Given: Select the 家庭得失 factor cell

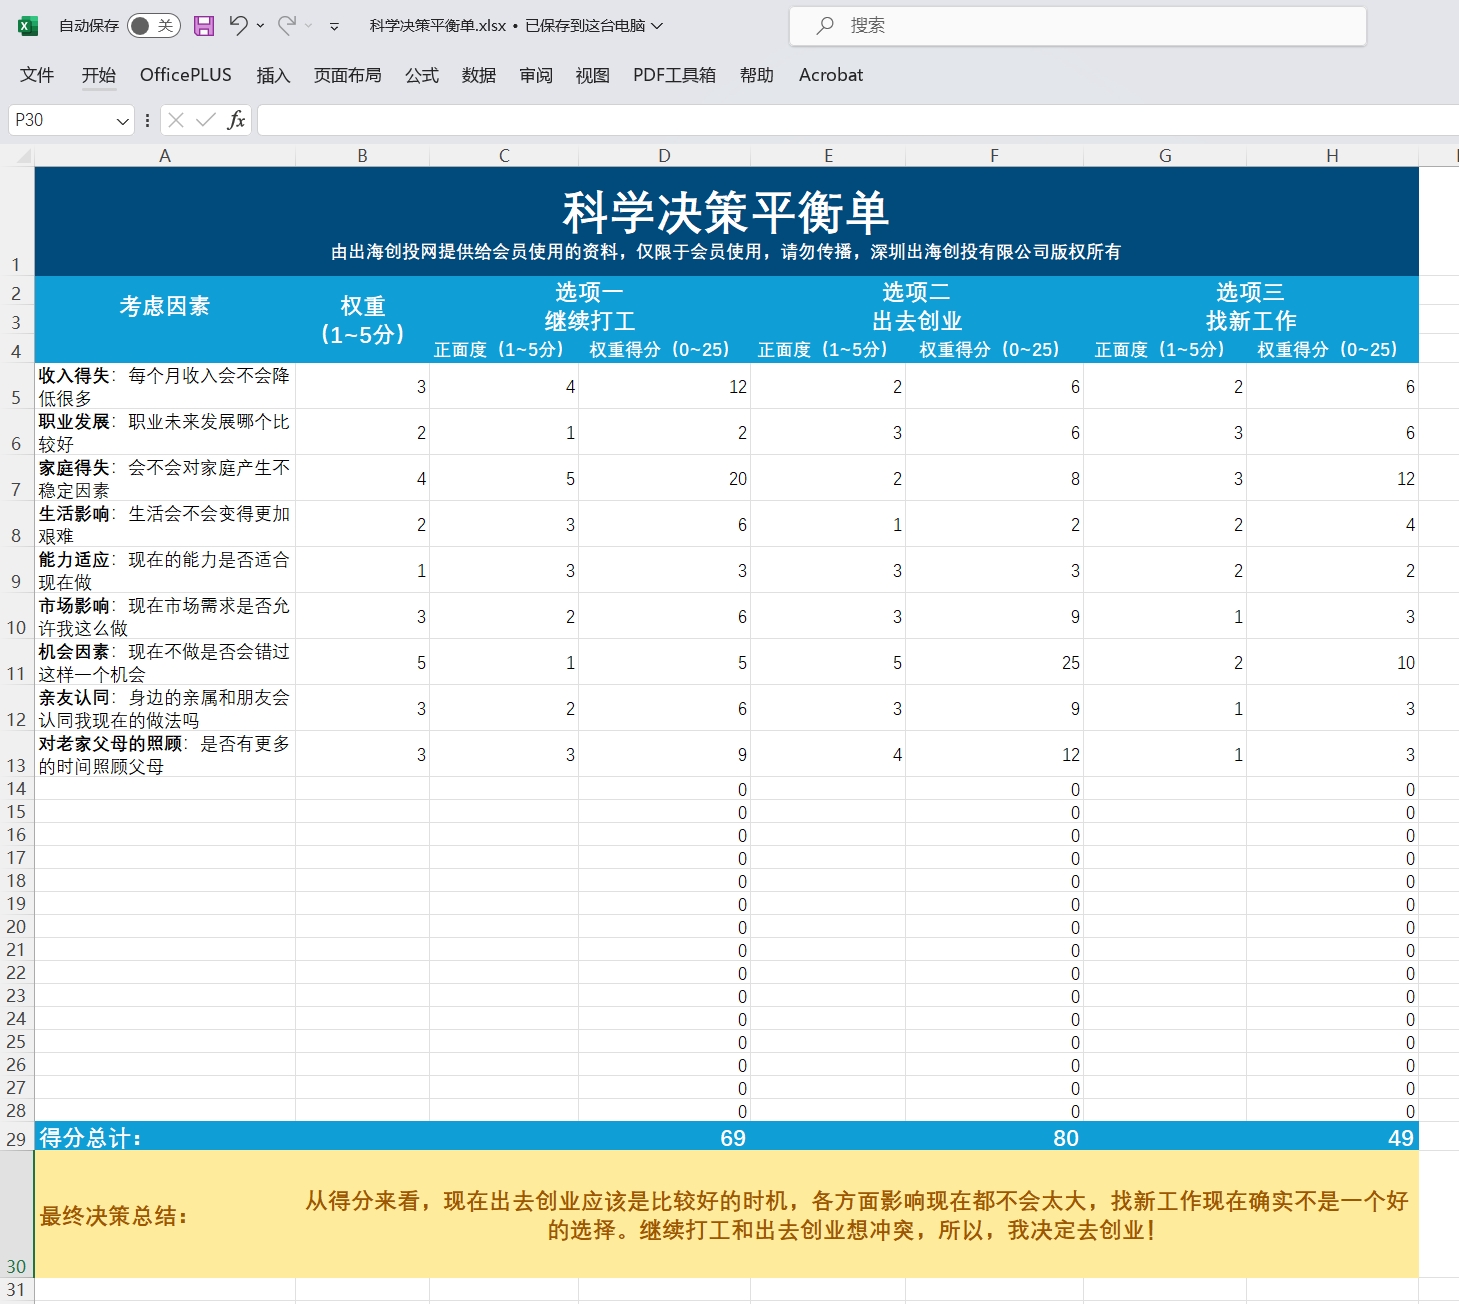Looking at the screenshot, I should (x=165, y=478).
